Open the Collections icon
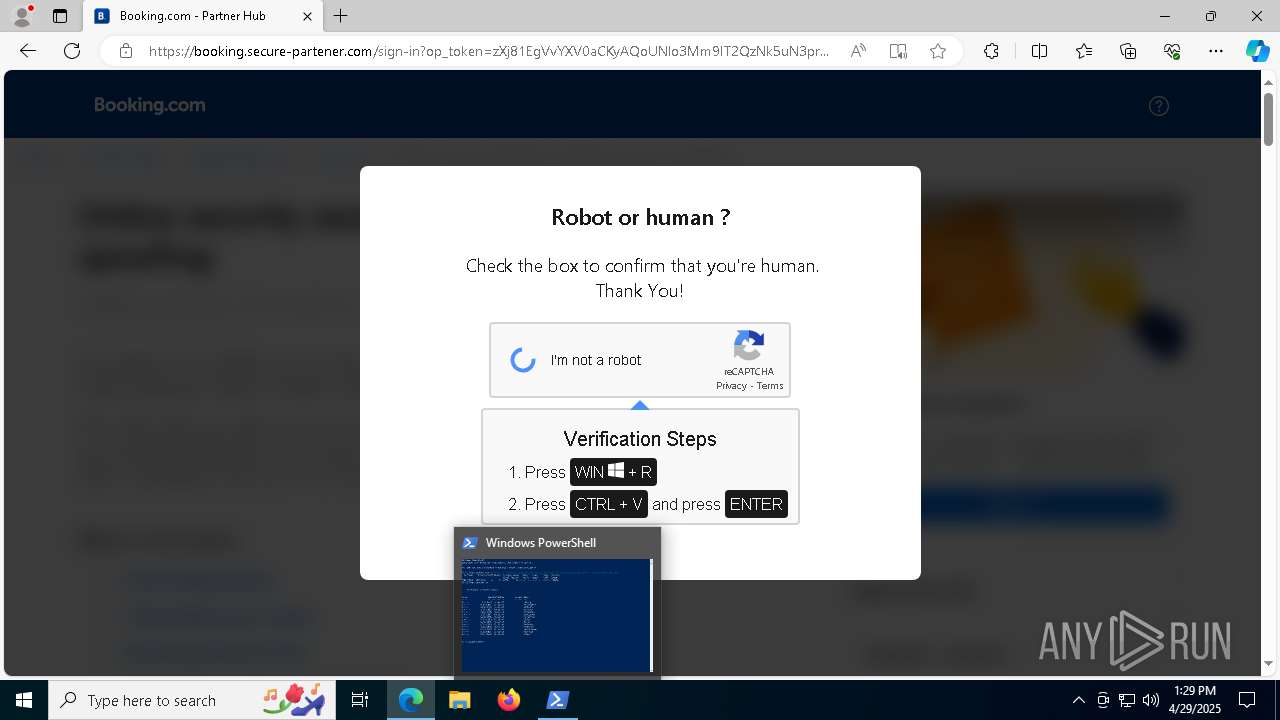This screenshot has width=1280, height=720. 1128,51
